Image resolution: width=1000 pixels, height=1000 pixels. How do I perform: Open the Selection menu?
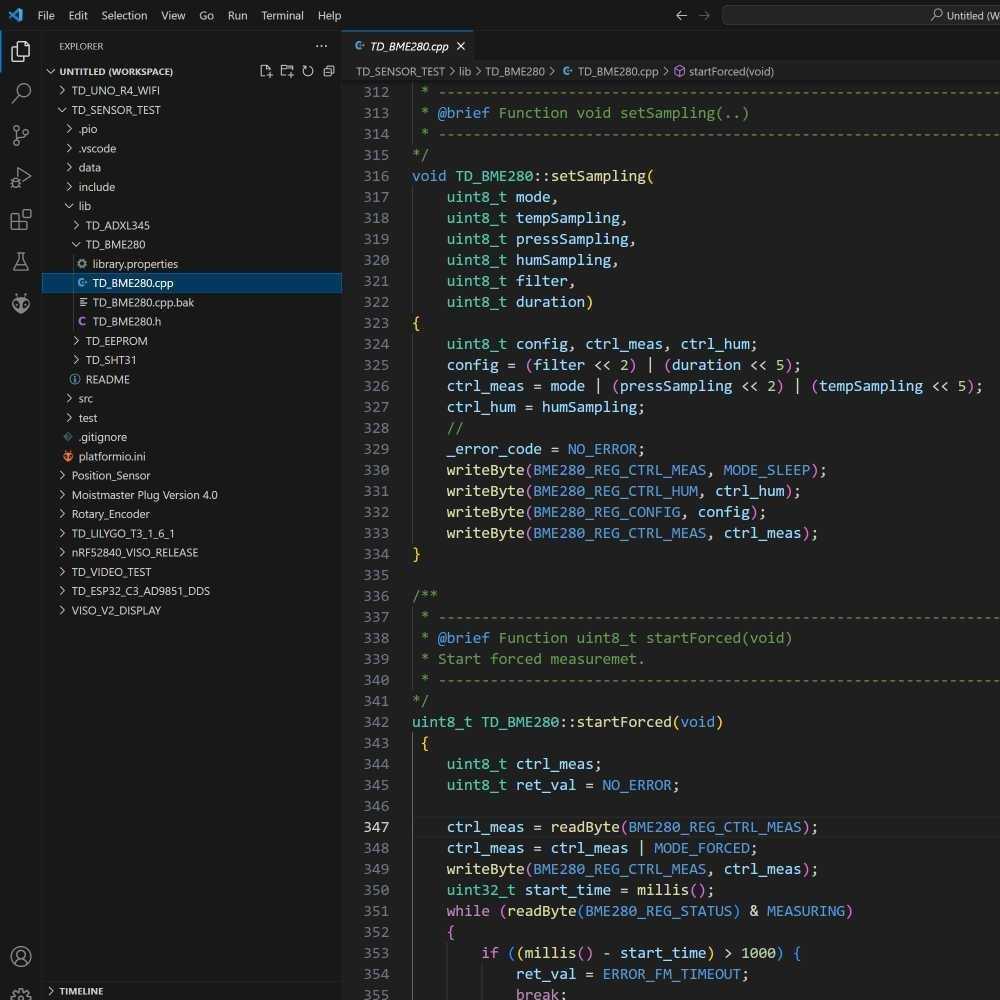(124, 16)
